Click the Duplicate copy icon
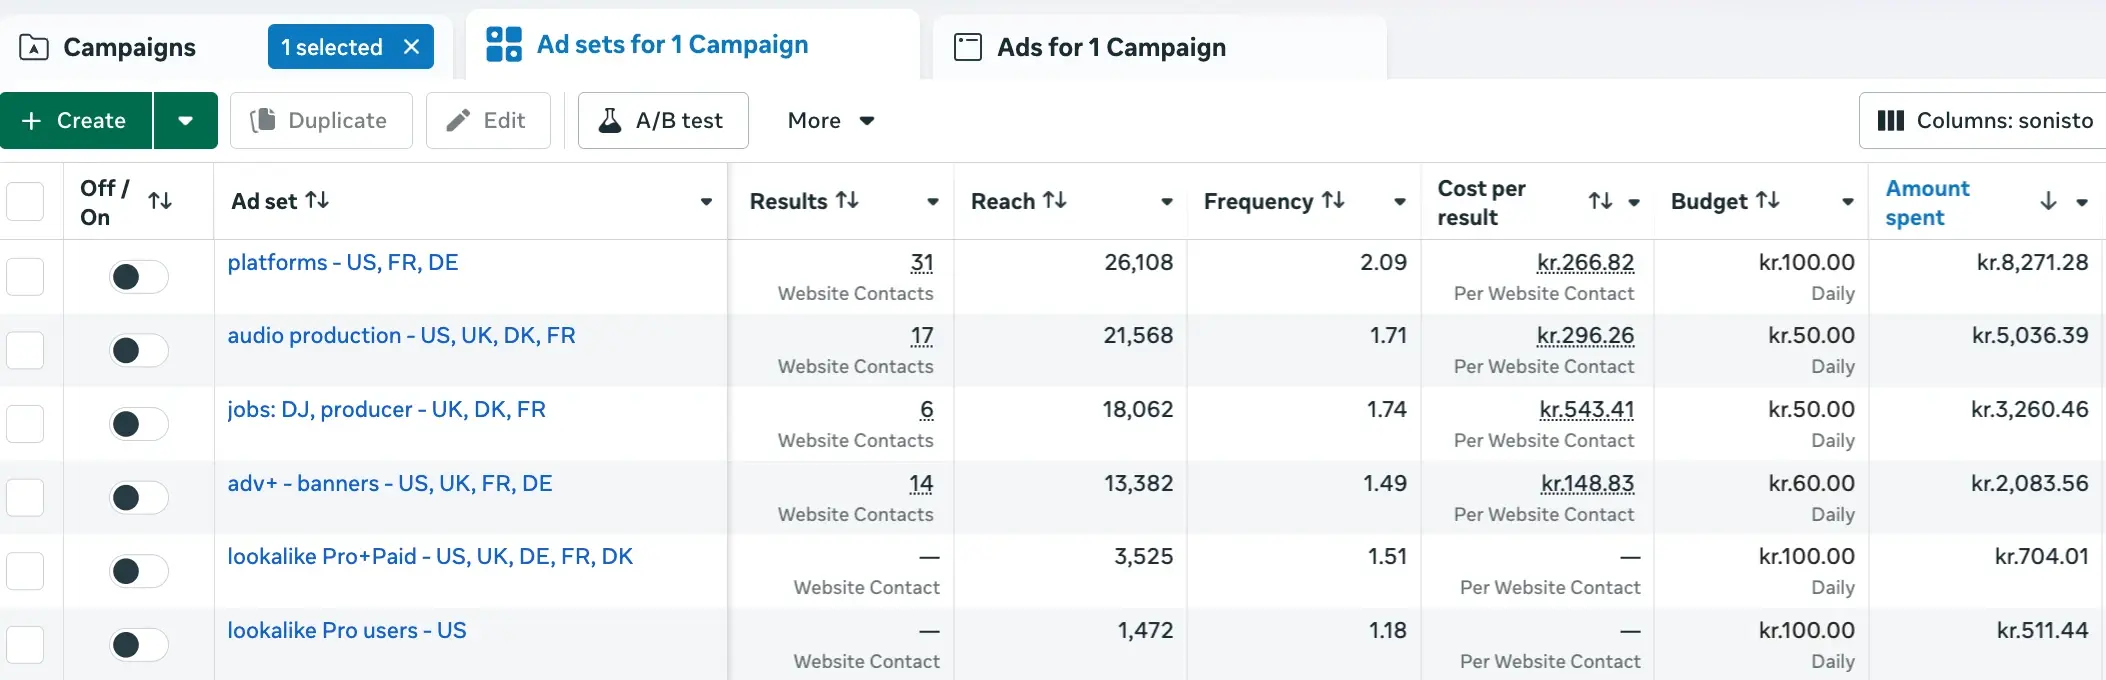The width and height of the screenshot is (2106, 680). (x=263, y=121)
